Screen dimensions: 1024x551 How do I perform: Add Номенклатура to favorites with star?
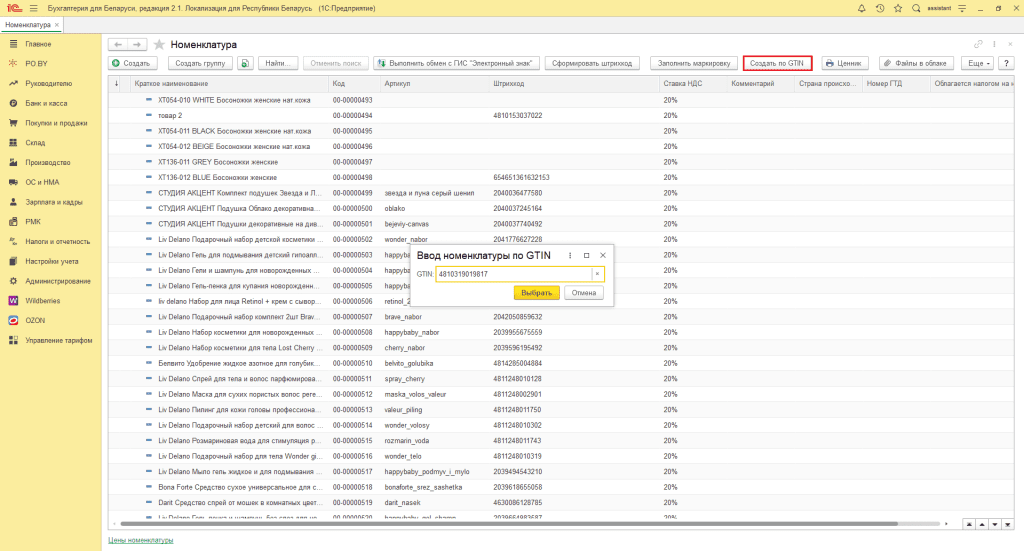[158, 45]
